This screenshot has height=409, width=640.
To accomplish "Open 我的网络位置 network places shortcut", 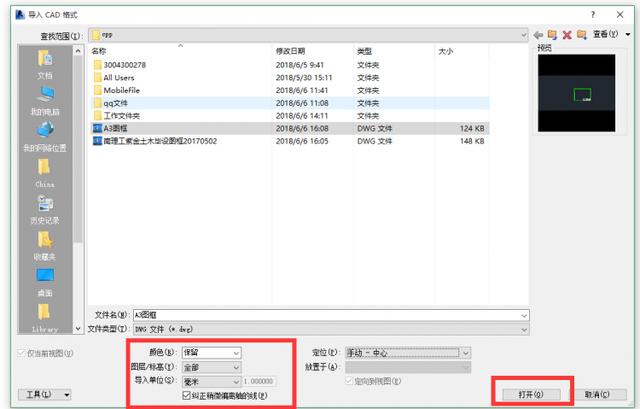I will [x=45, y=137].
